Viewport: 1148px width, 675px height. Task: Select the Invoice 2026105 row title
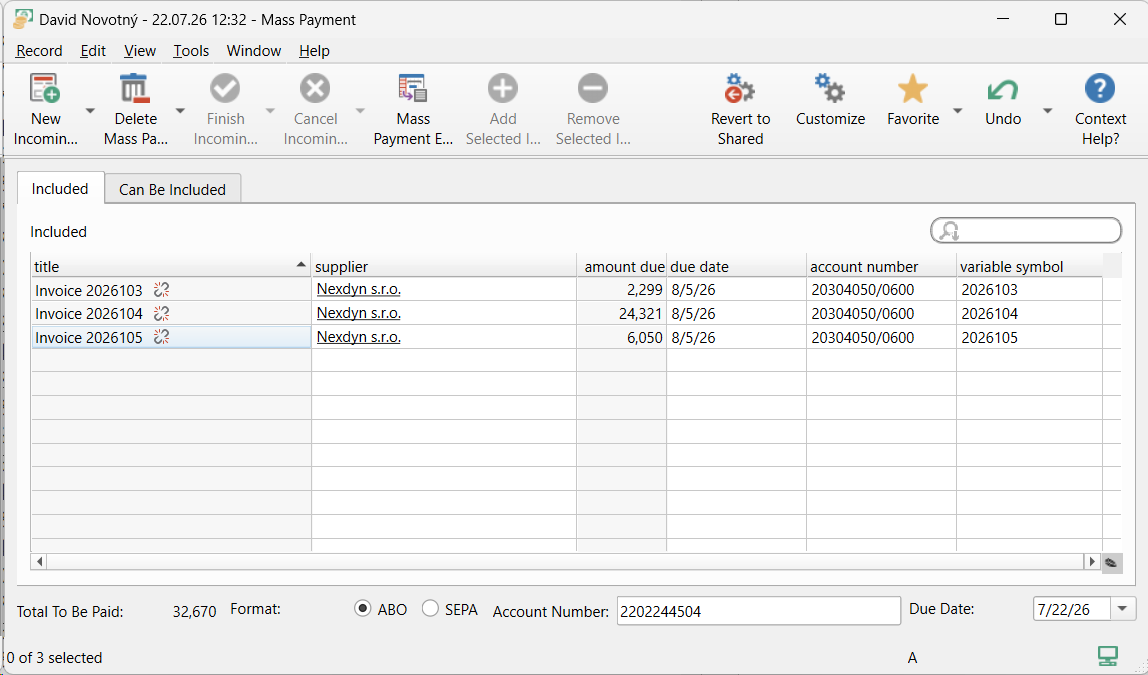(x=89, y=338)
